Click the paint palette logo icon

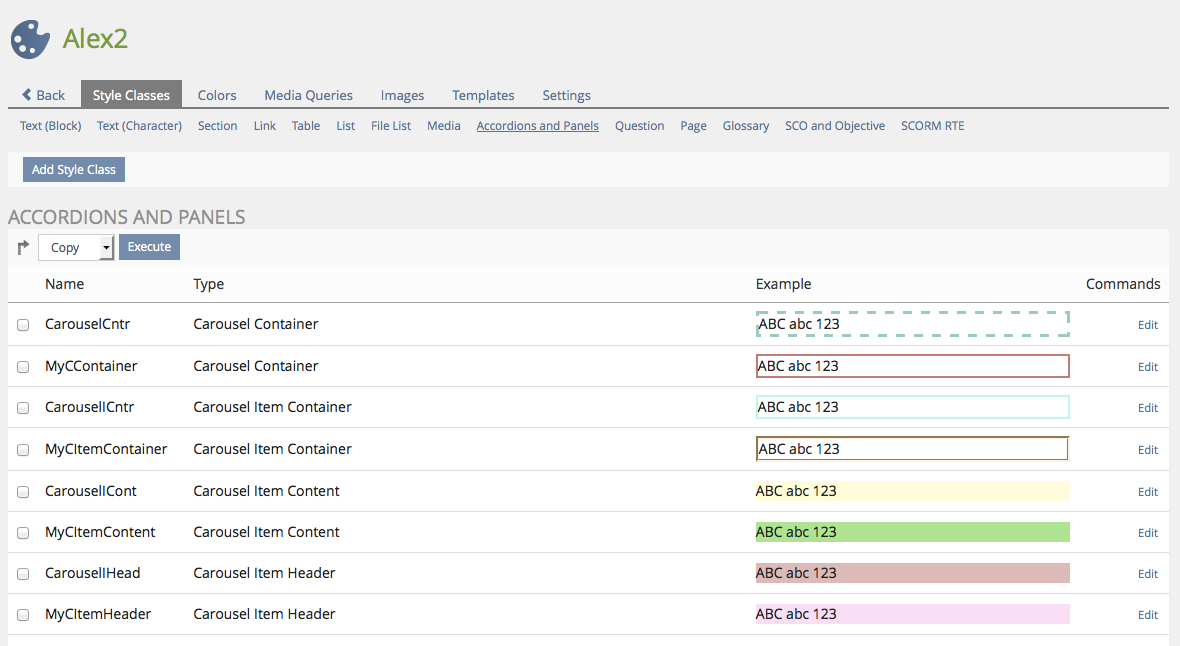coord(31,40)
